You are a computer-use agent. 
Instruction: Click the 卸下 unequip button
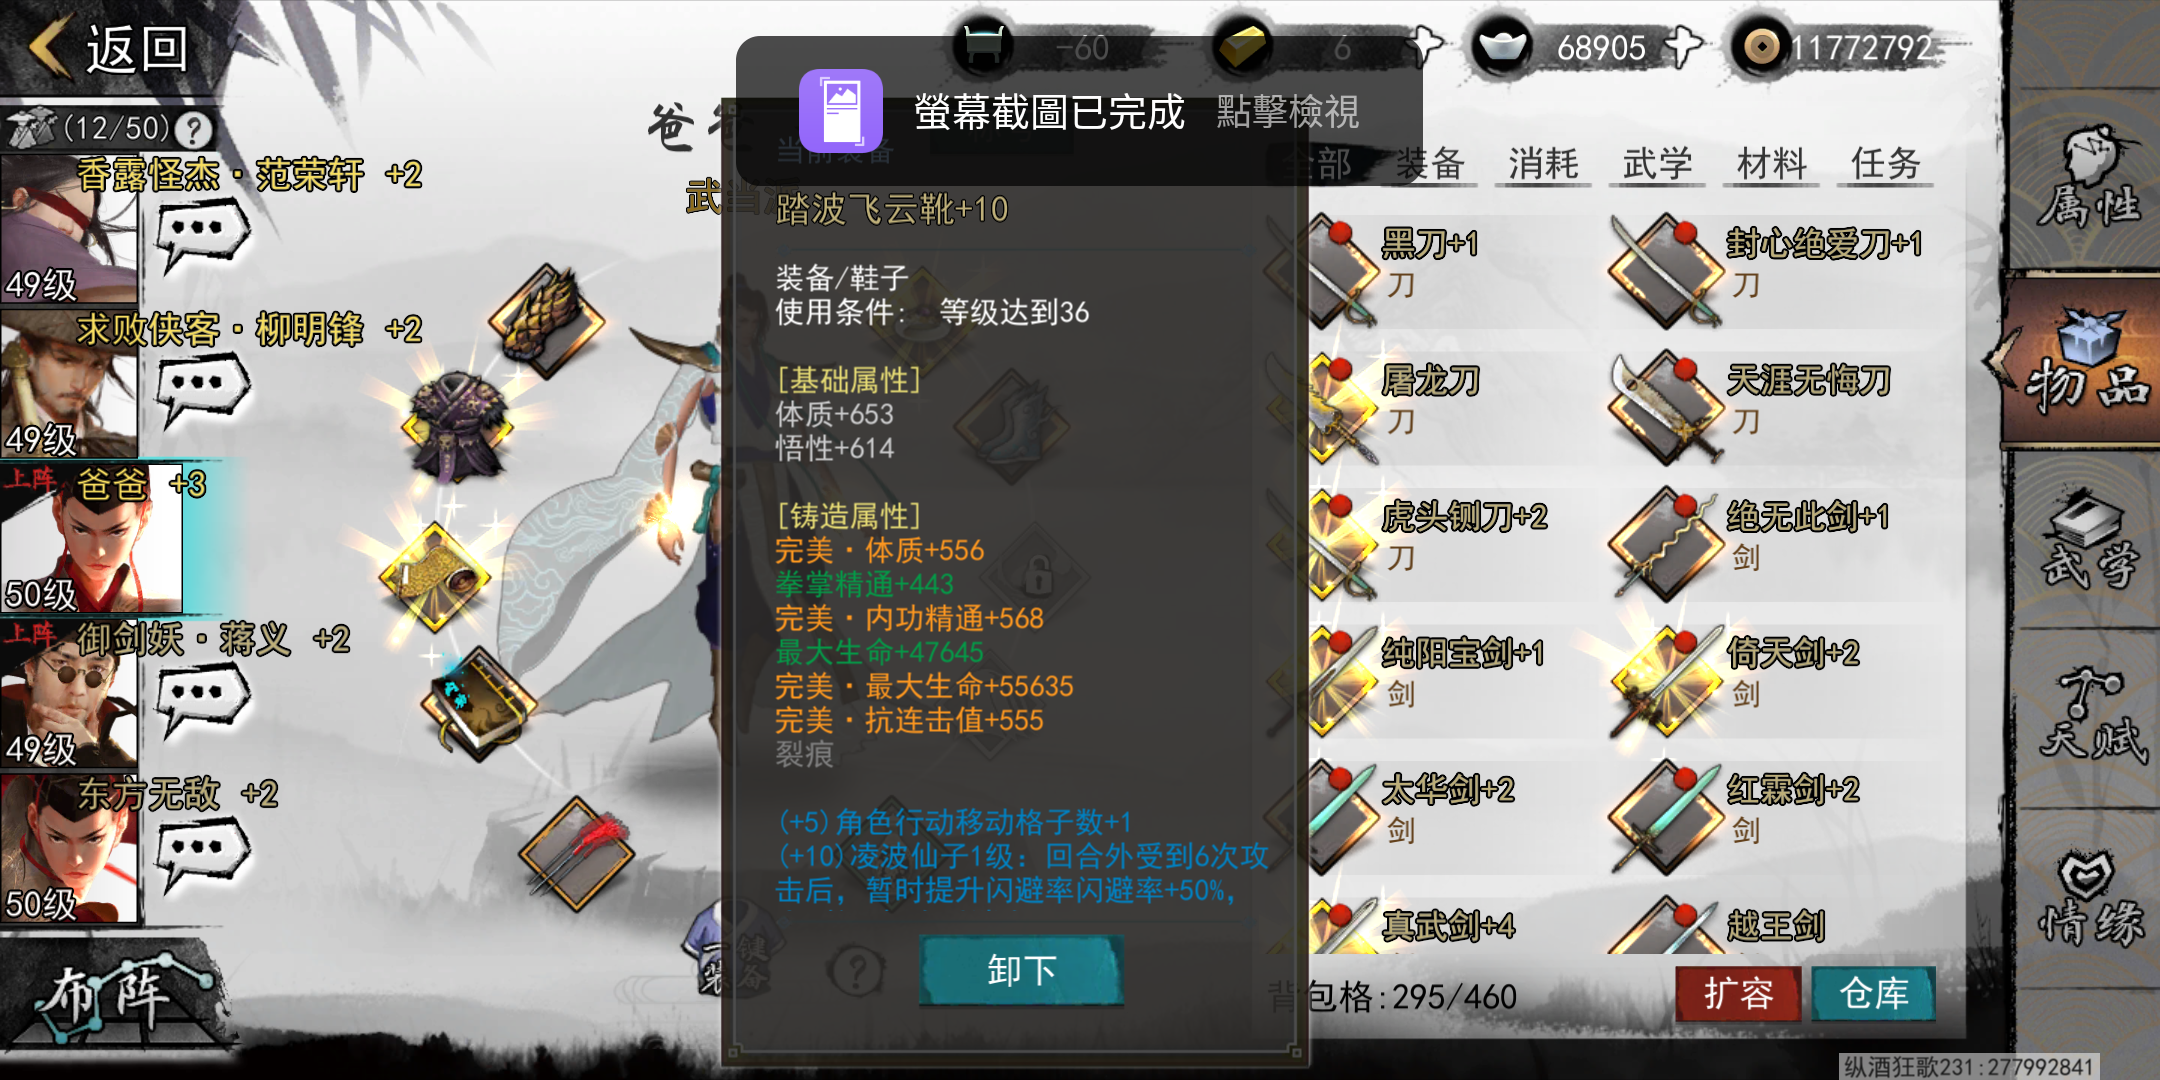coord(1021,970)
